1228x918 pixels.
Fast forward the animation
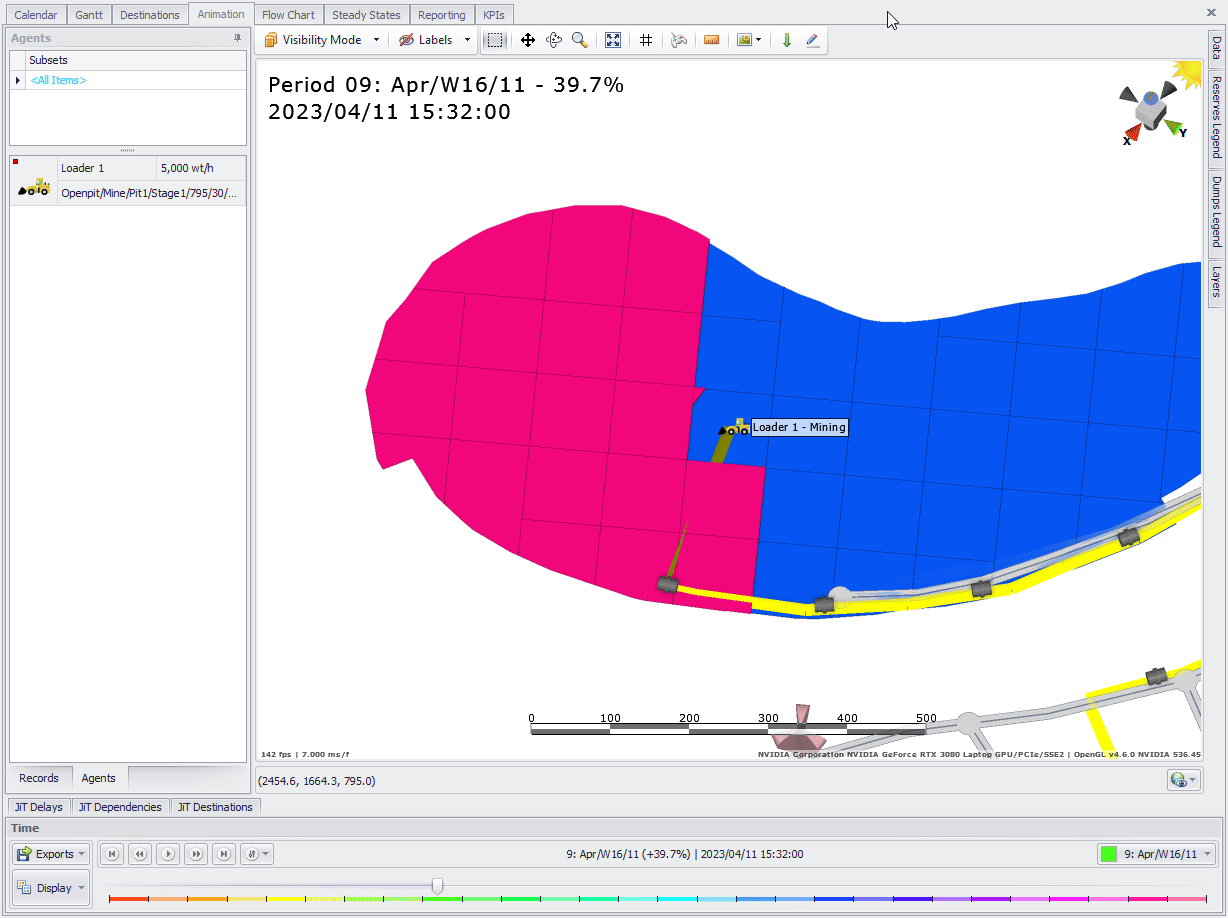click(197, 854)
